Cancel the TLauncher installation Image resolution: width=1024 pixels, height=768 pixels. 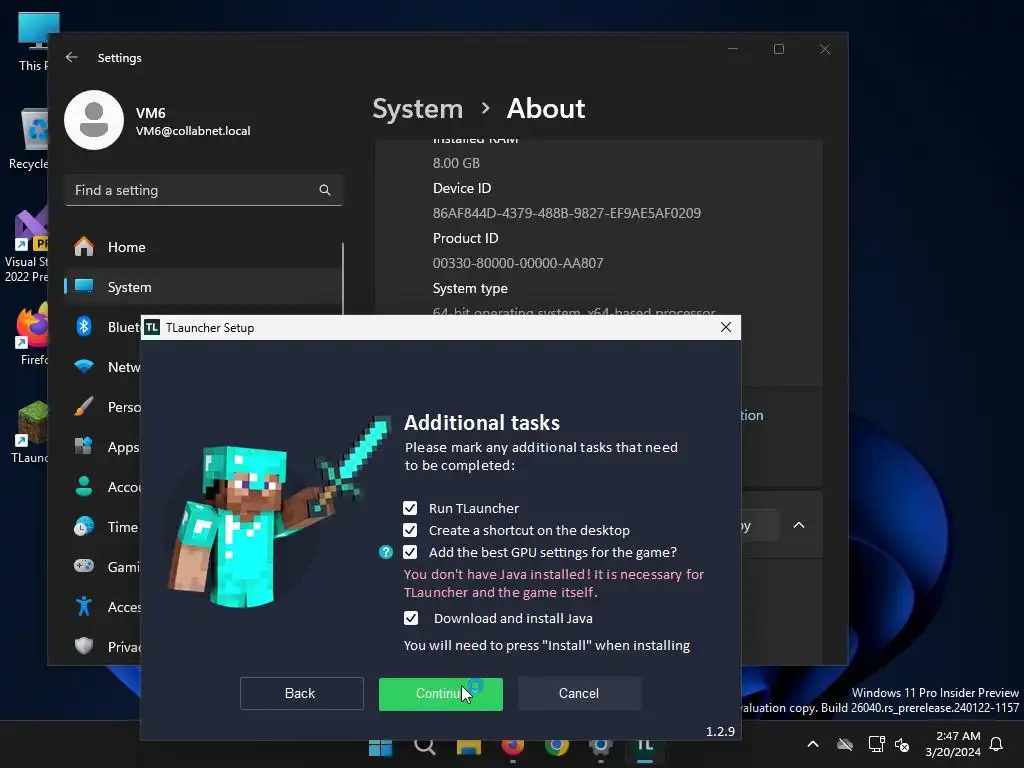(x=579, y=694)
